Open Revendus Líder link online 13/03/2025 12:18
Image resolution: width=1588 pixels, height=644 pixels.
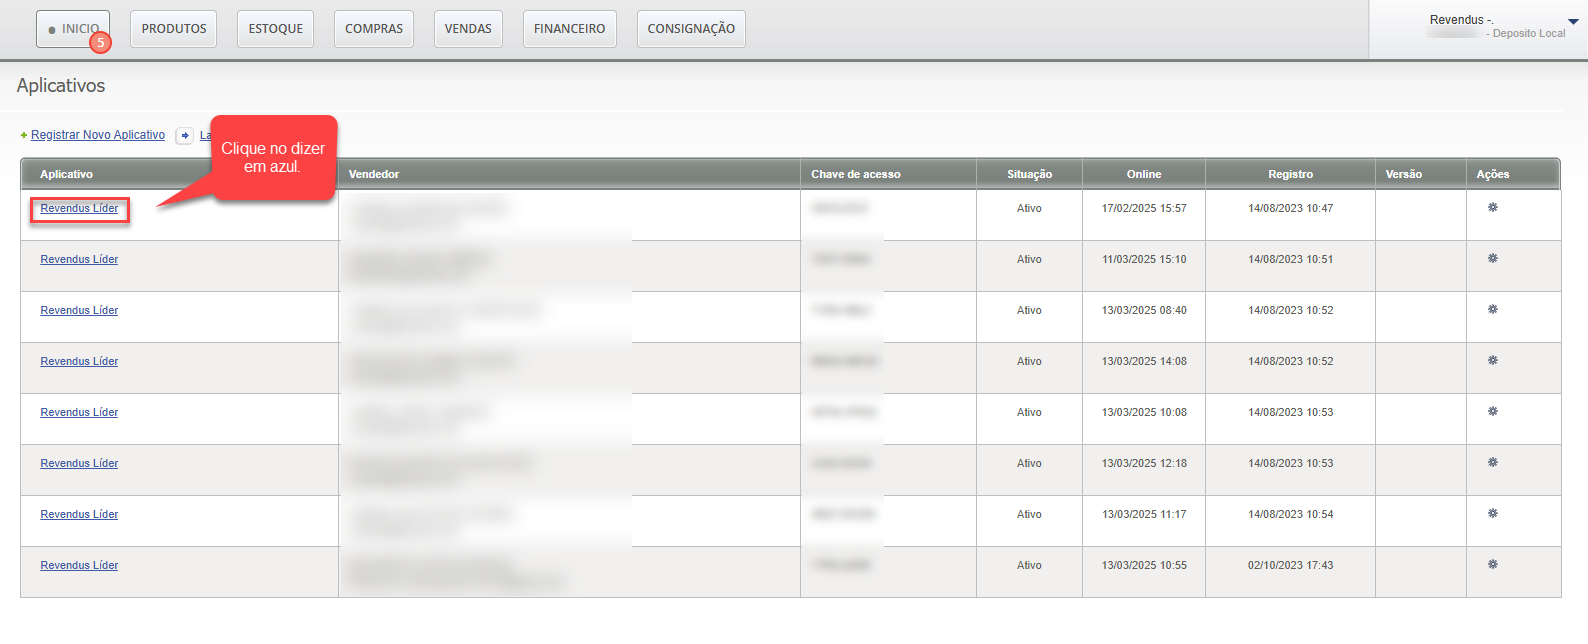click(x=79, y=464)
